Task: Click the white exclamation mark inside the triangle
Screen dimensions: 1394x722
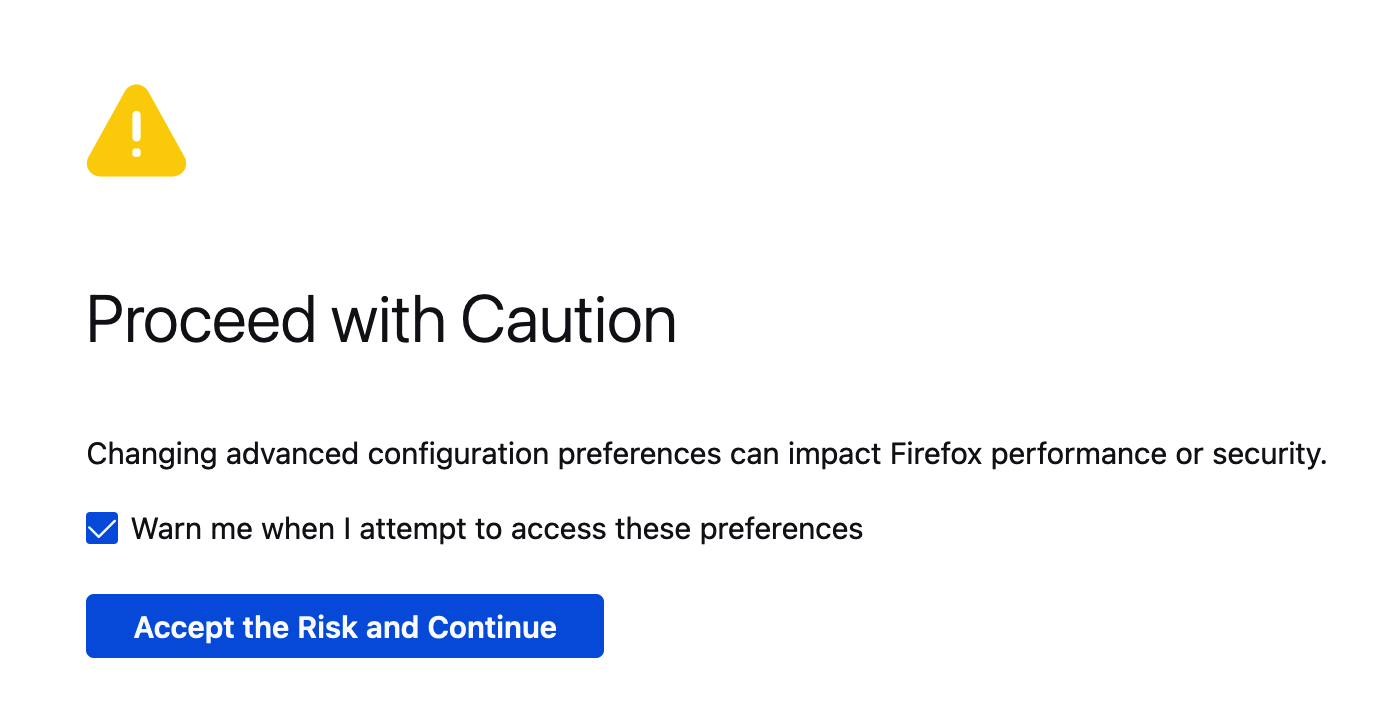Action: [x=137, y=134]
